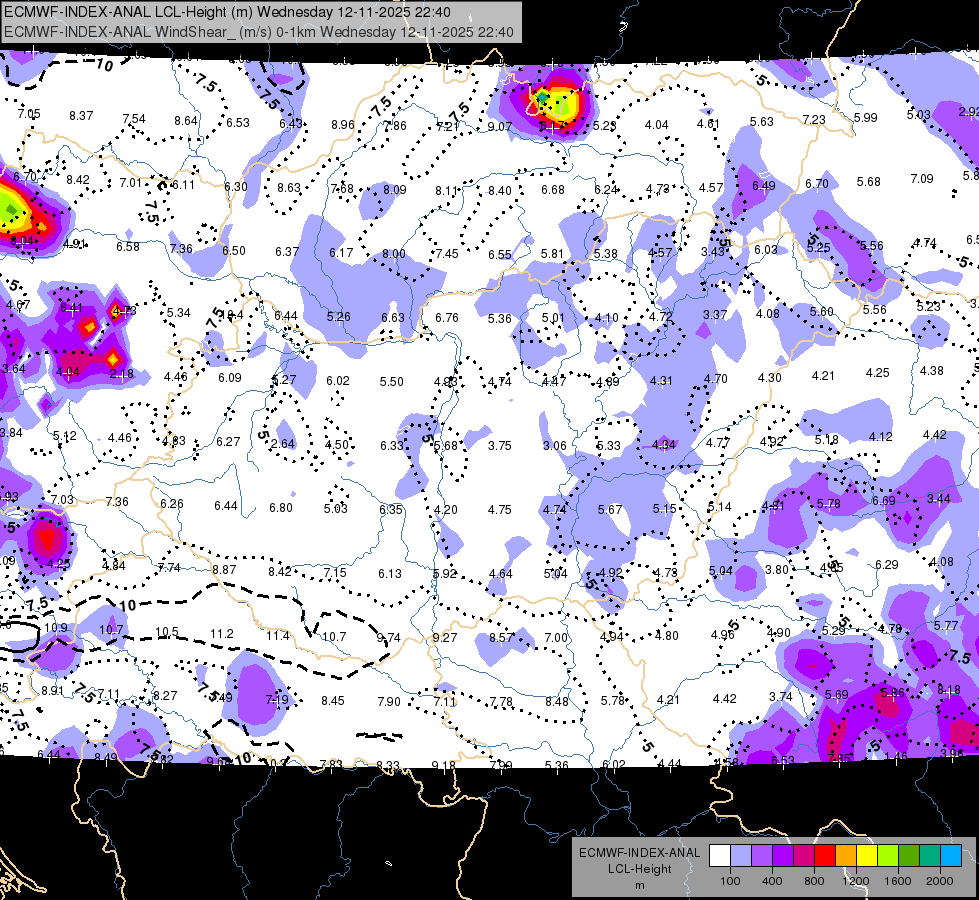Click the wind shear value '6.09'

230,378
